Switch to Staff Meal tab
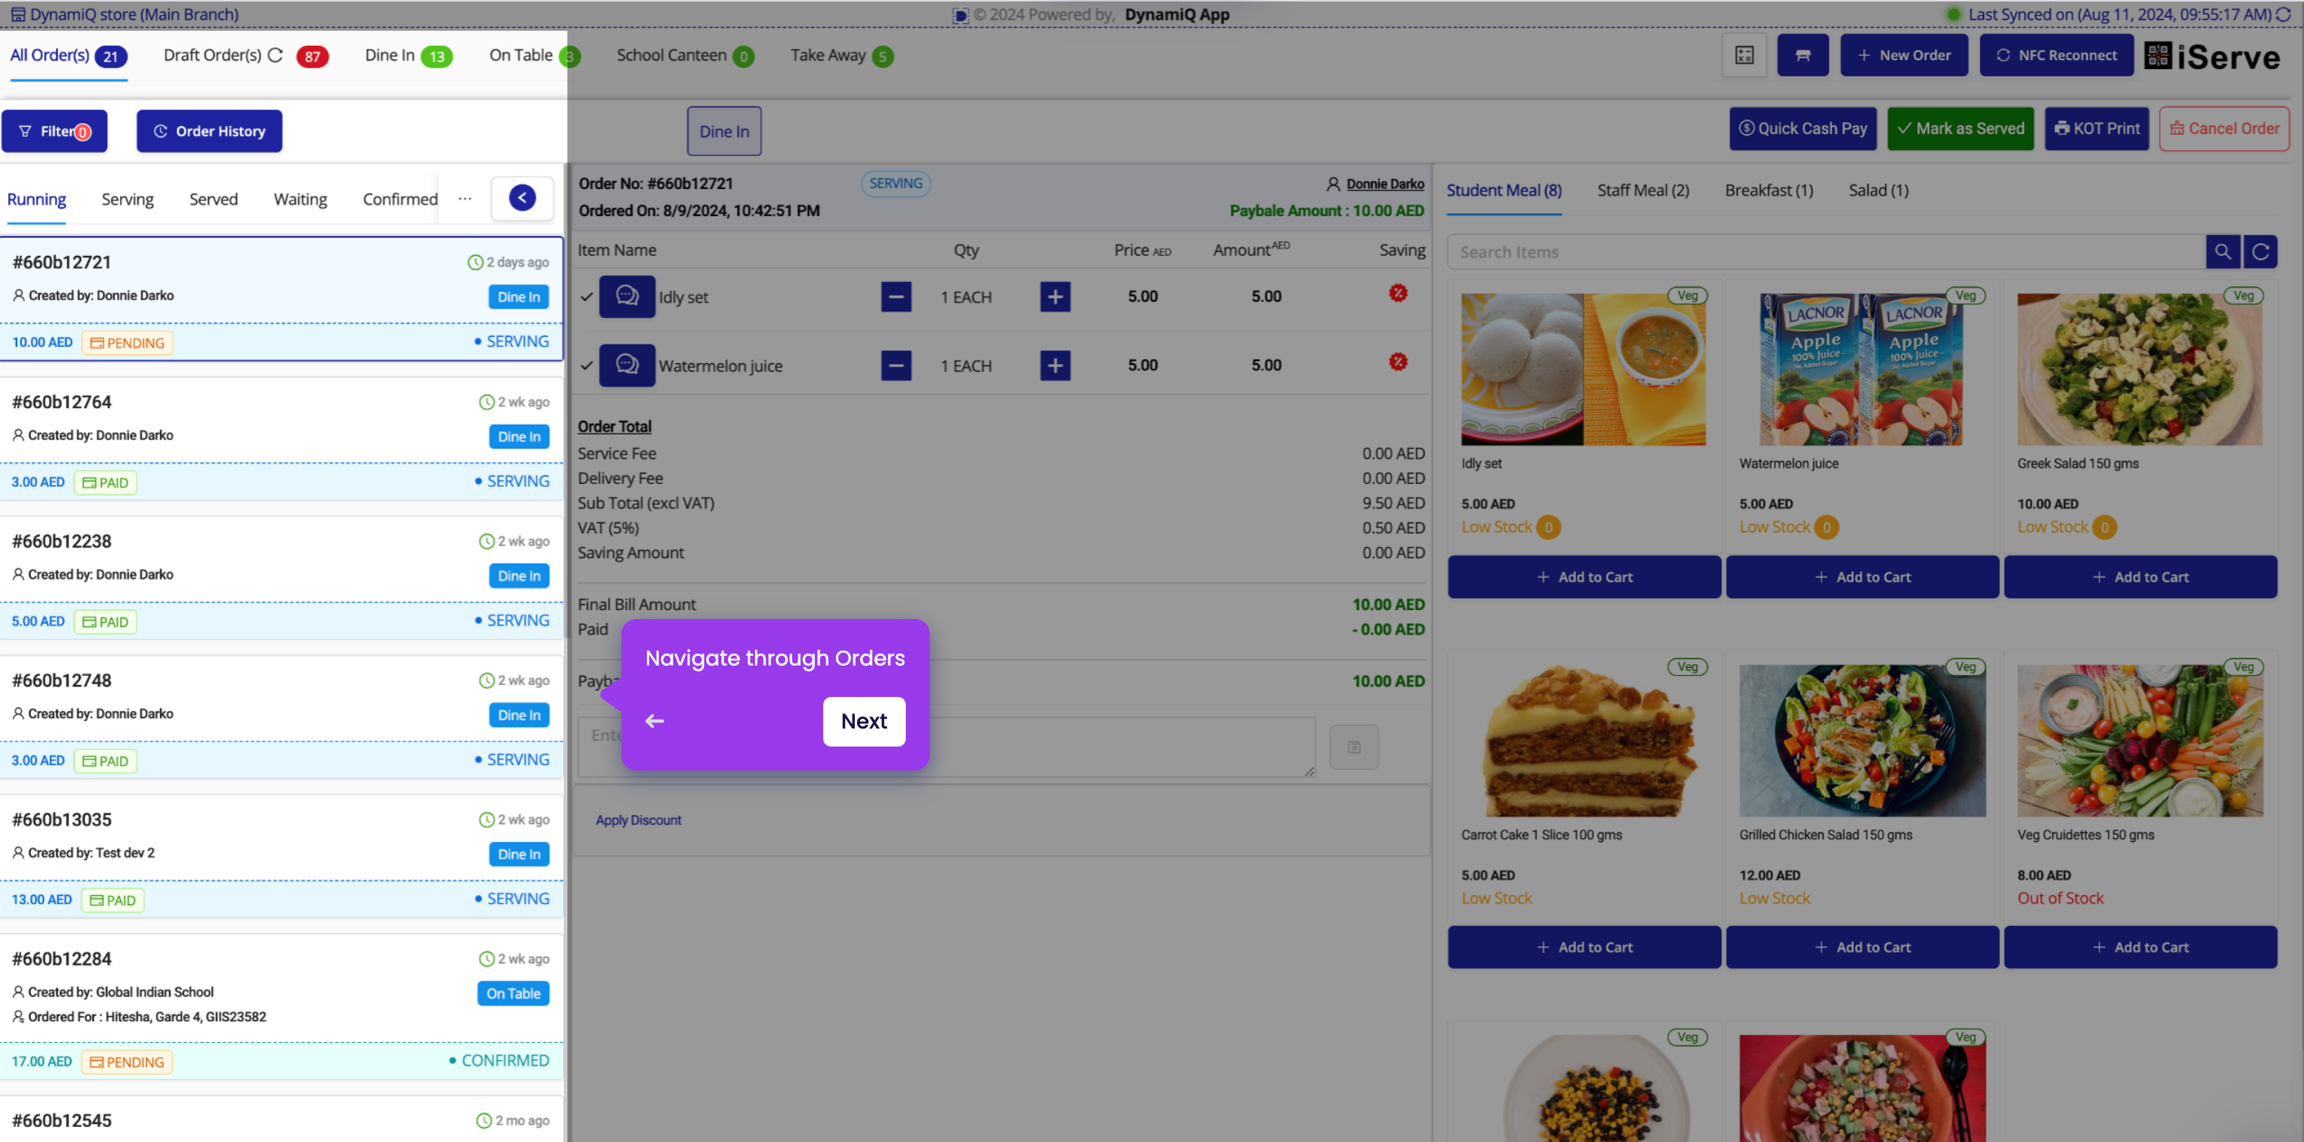The height and width of the screenshot is (1142, 2304). pos(1642,190)
